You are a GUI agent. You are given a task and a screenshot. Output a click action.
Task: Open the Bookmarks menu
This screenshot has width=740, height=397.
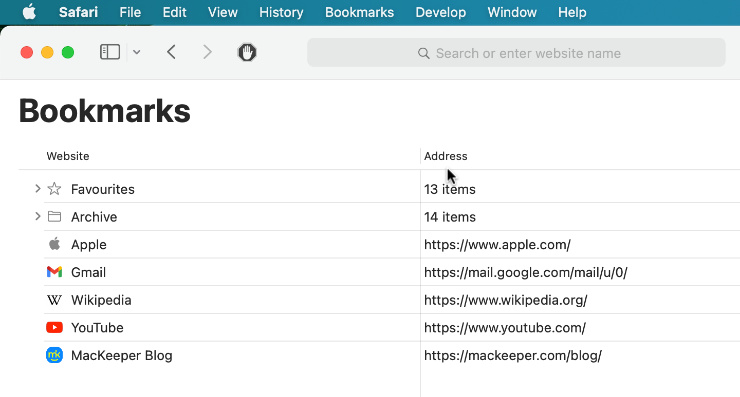click(x=360, y=12)
